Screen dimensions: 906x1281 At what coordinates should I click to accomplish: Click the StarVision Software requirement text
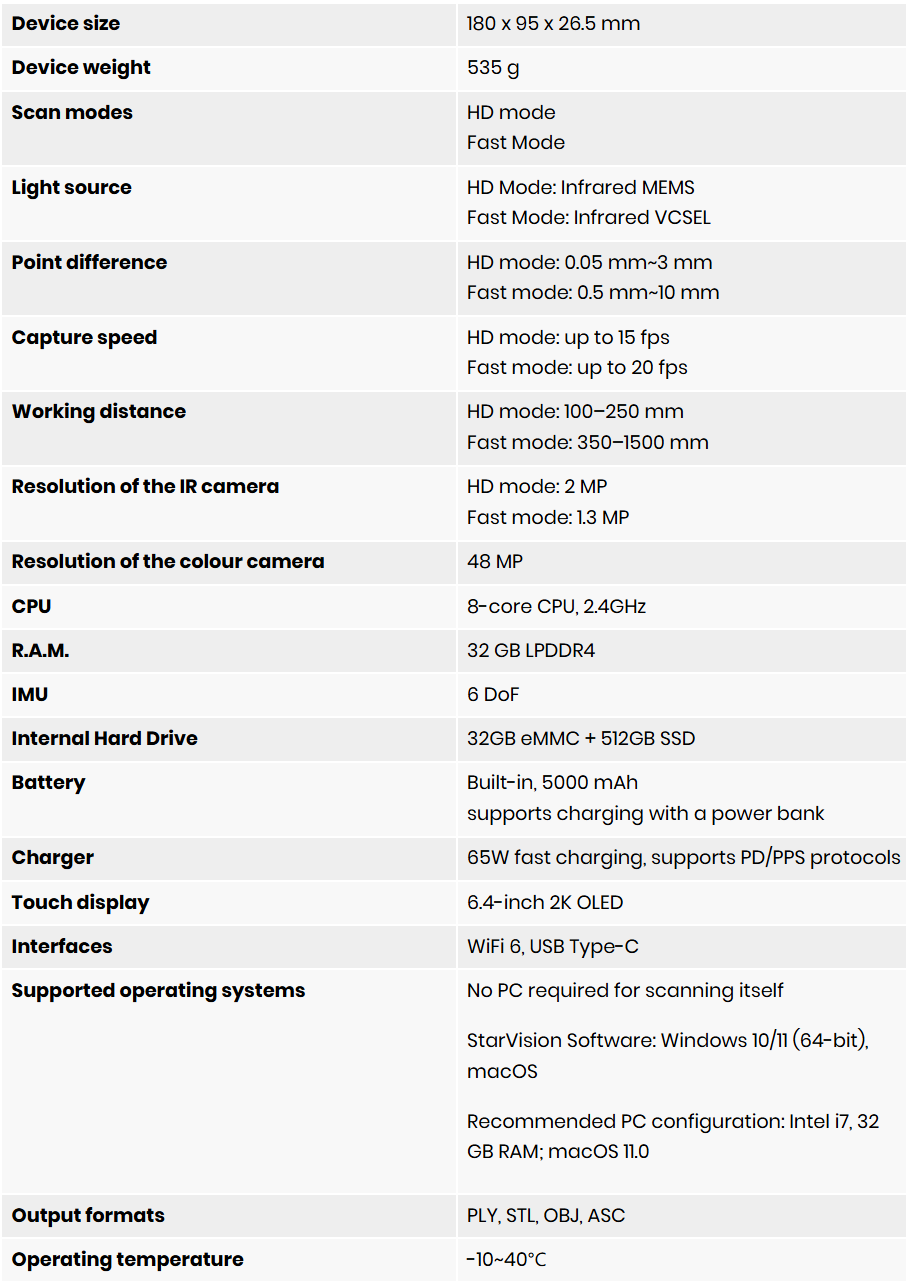click(667, 1055)
